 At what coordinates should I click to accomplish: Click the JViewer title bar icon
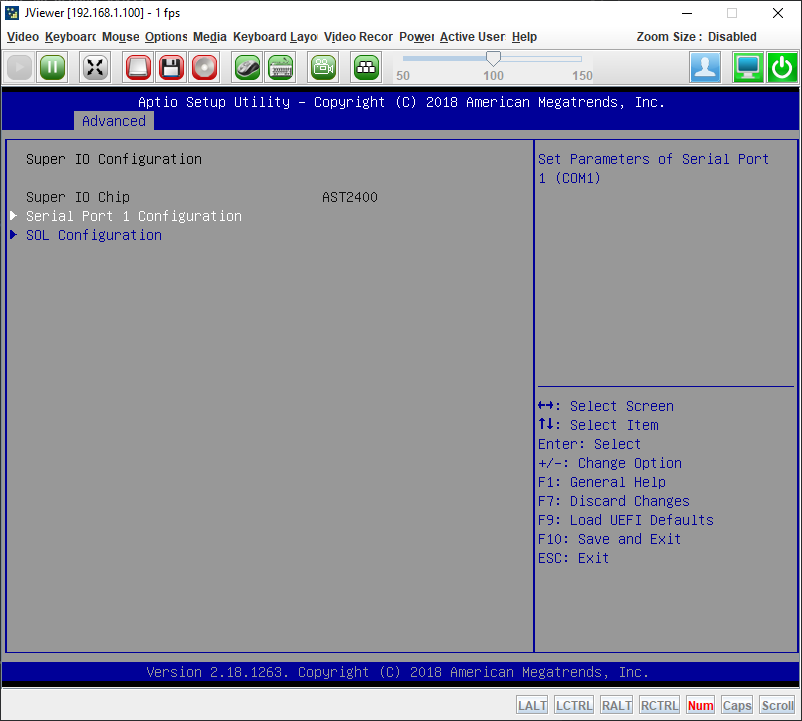(x=12, y=13)
